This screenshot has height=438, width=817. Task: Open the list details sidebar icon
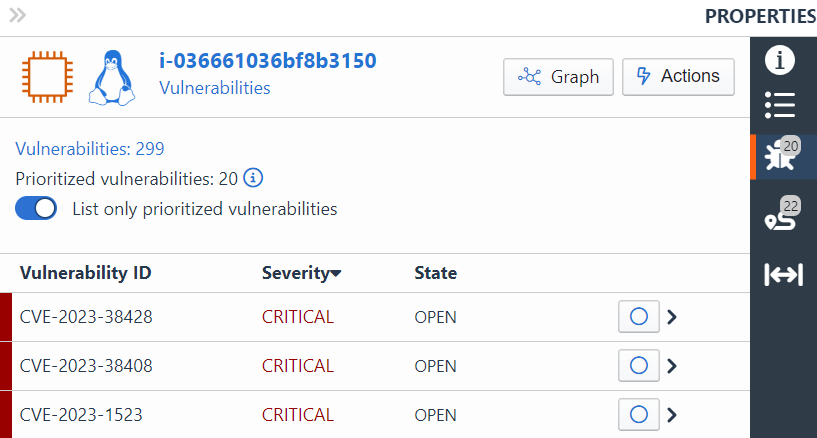[780, 104]
